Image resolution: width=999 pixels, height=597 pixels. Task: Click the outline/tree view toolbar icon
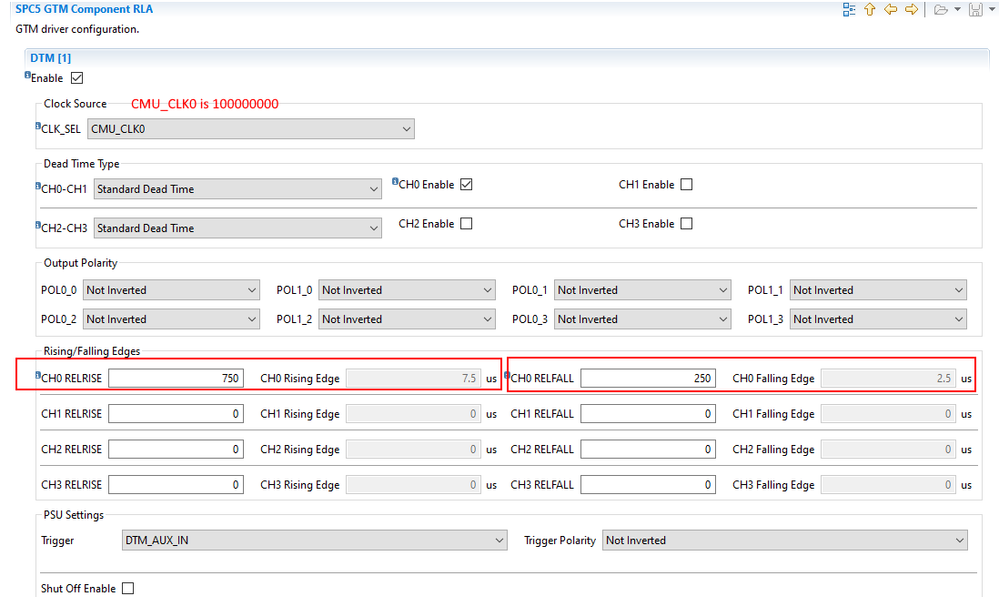[849, 10]
